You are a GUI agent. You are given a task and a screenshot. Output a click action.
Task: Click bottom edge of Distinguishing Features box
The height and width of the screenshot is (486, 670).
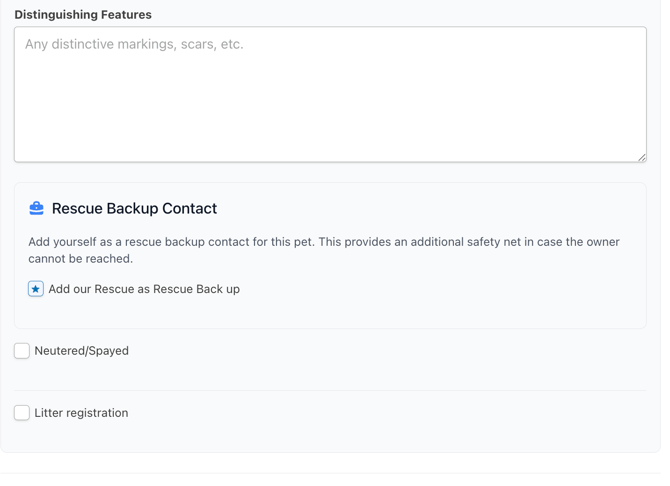point(330,161)
